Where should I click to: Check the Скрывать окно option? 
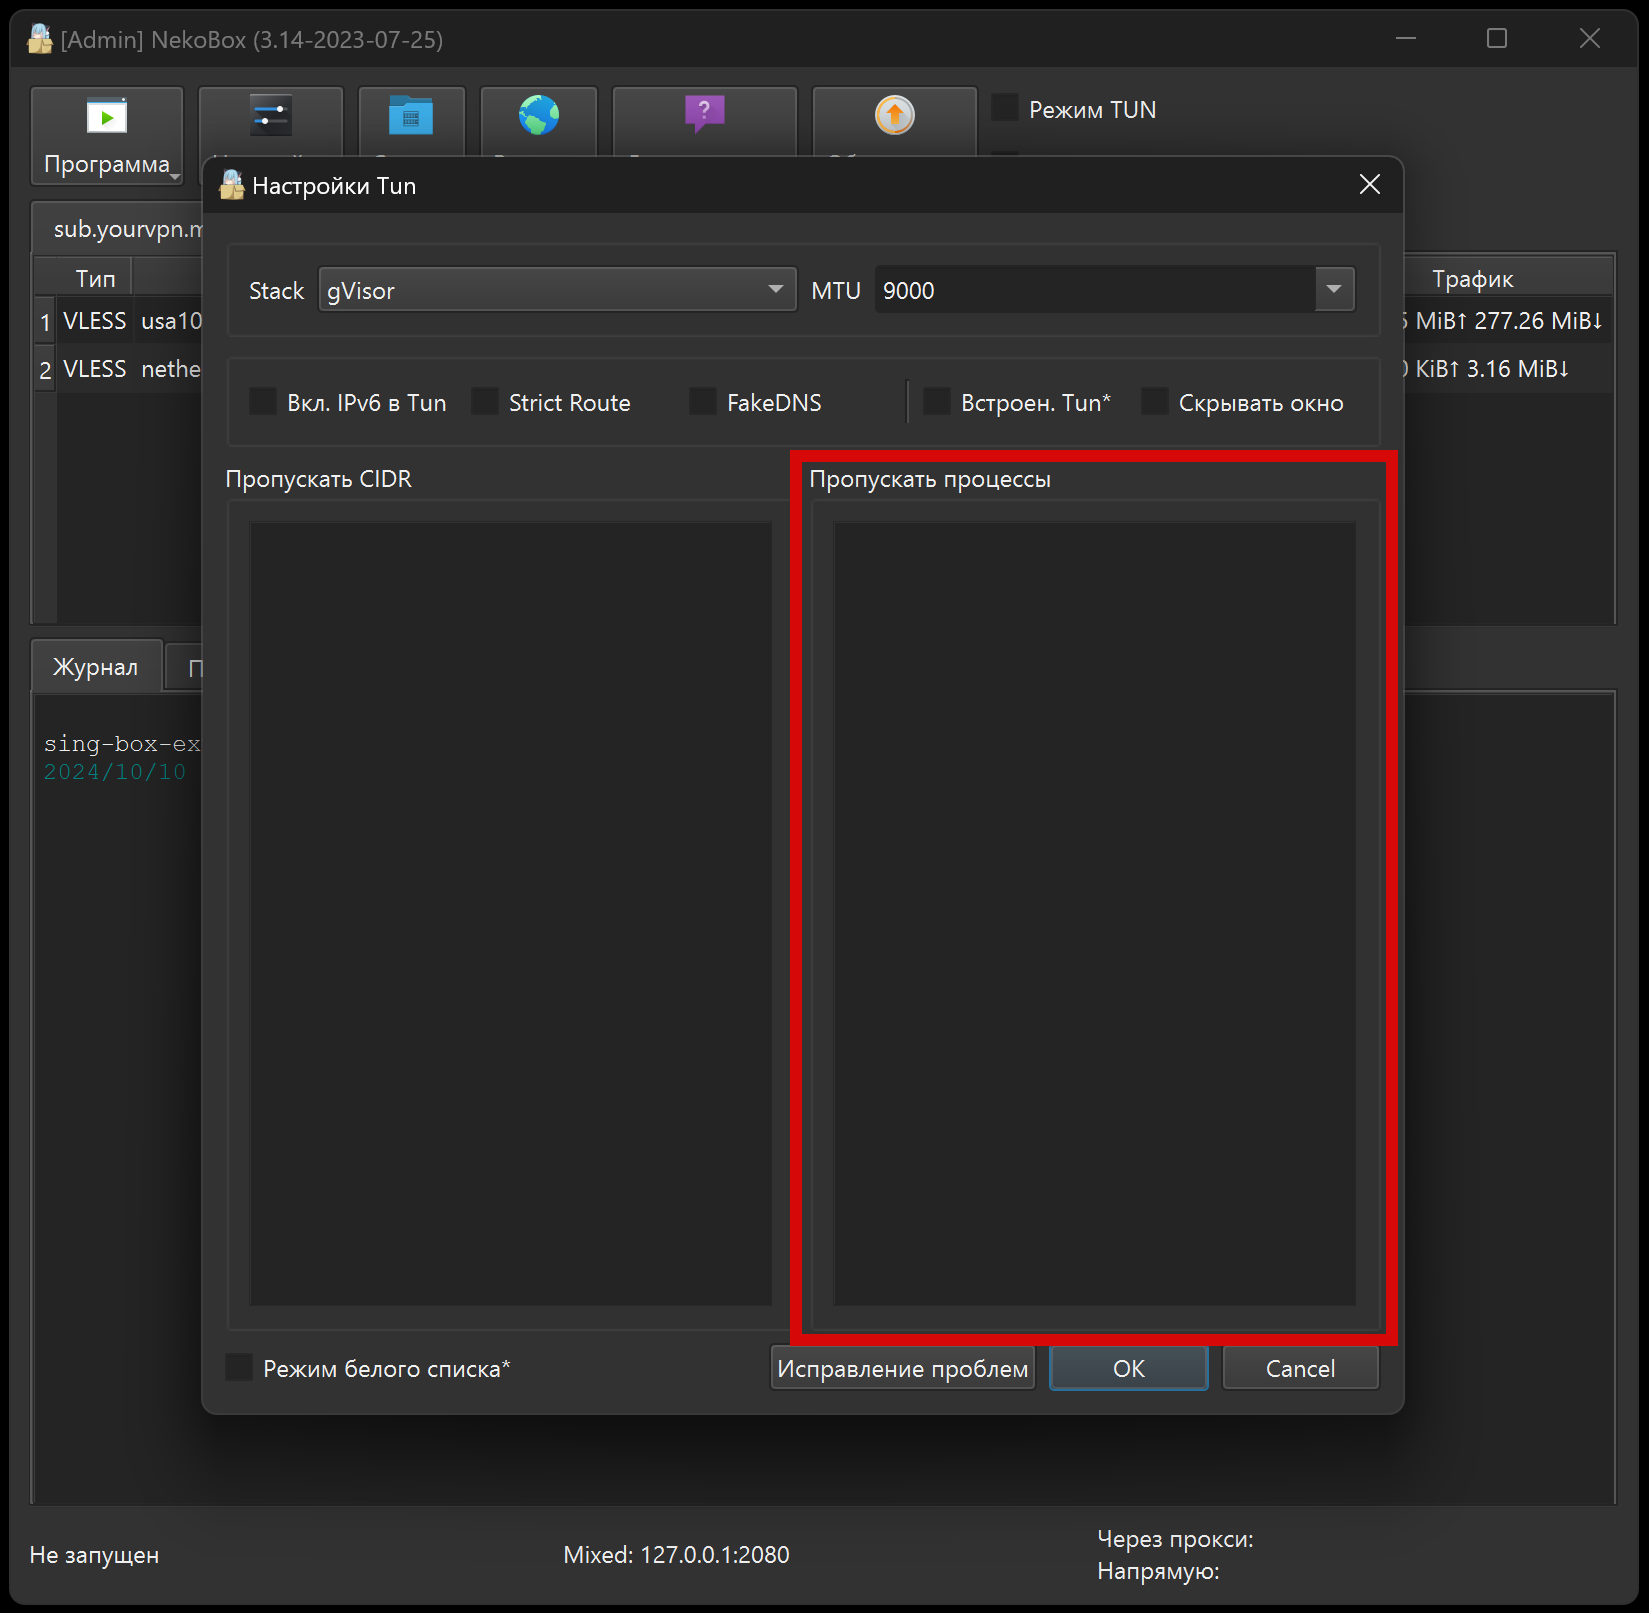click(1155, 402)
